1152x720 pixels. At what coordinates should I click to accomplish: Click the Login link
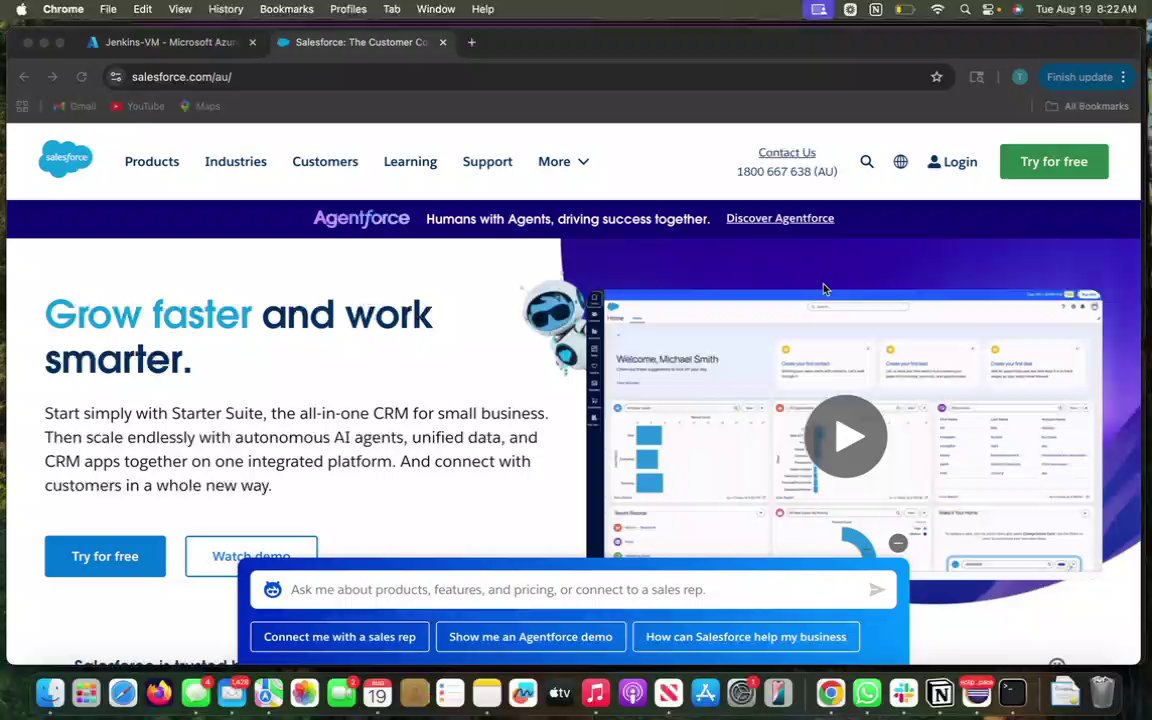point(952,162)
